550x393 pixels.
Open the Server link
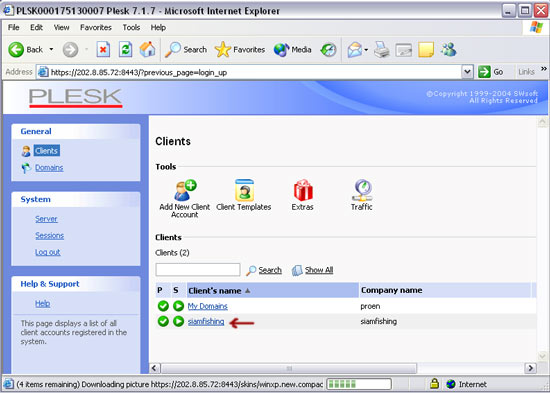[46, 219]
